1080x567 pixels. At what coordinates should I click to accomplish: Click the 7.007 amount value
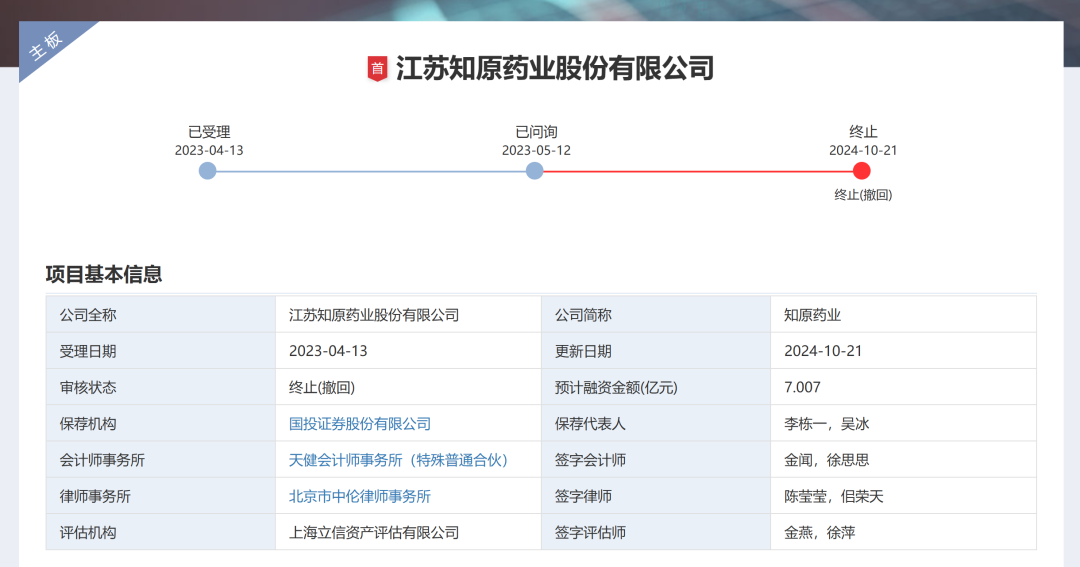click(802, 387)
